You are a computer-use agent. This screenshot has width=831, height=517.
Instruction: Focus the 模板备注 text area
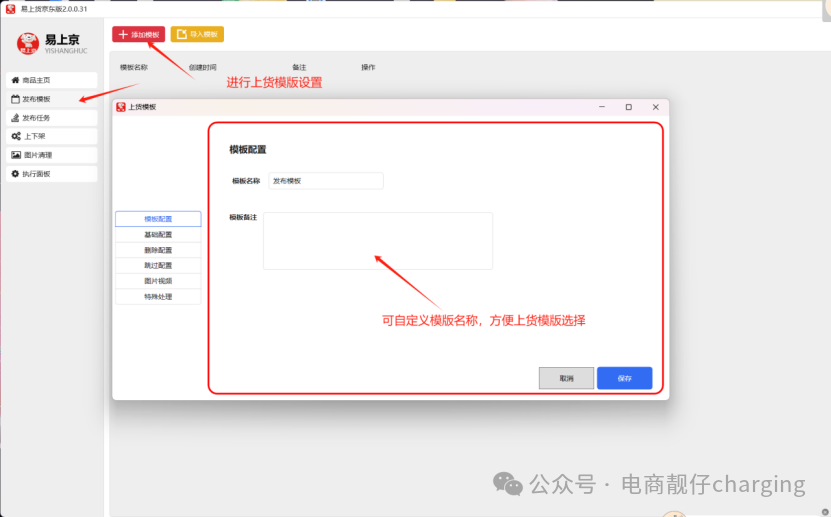point(378,241)
